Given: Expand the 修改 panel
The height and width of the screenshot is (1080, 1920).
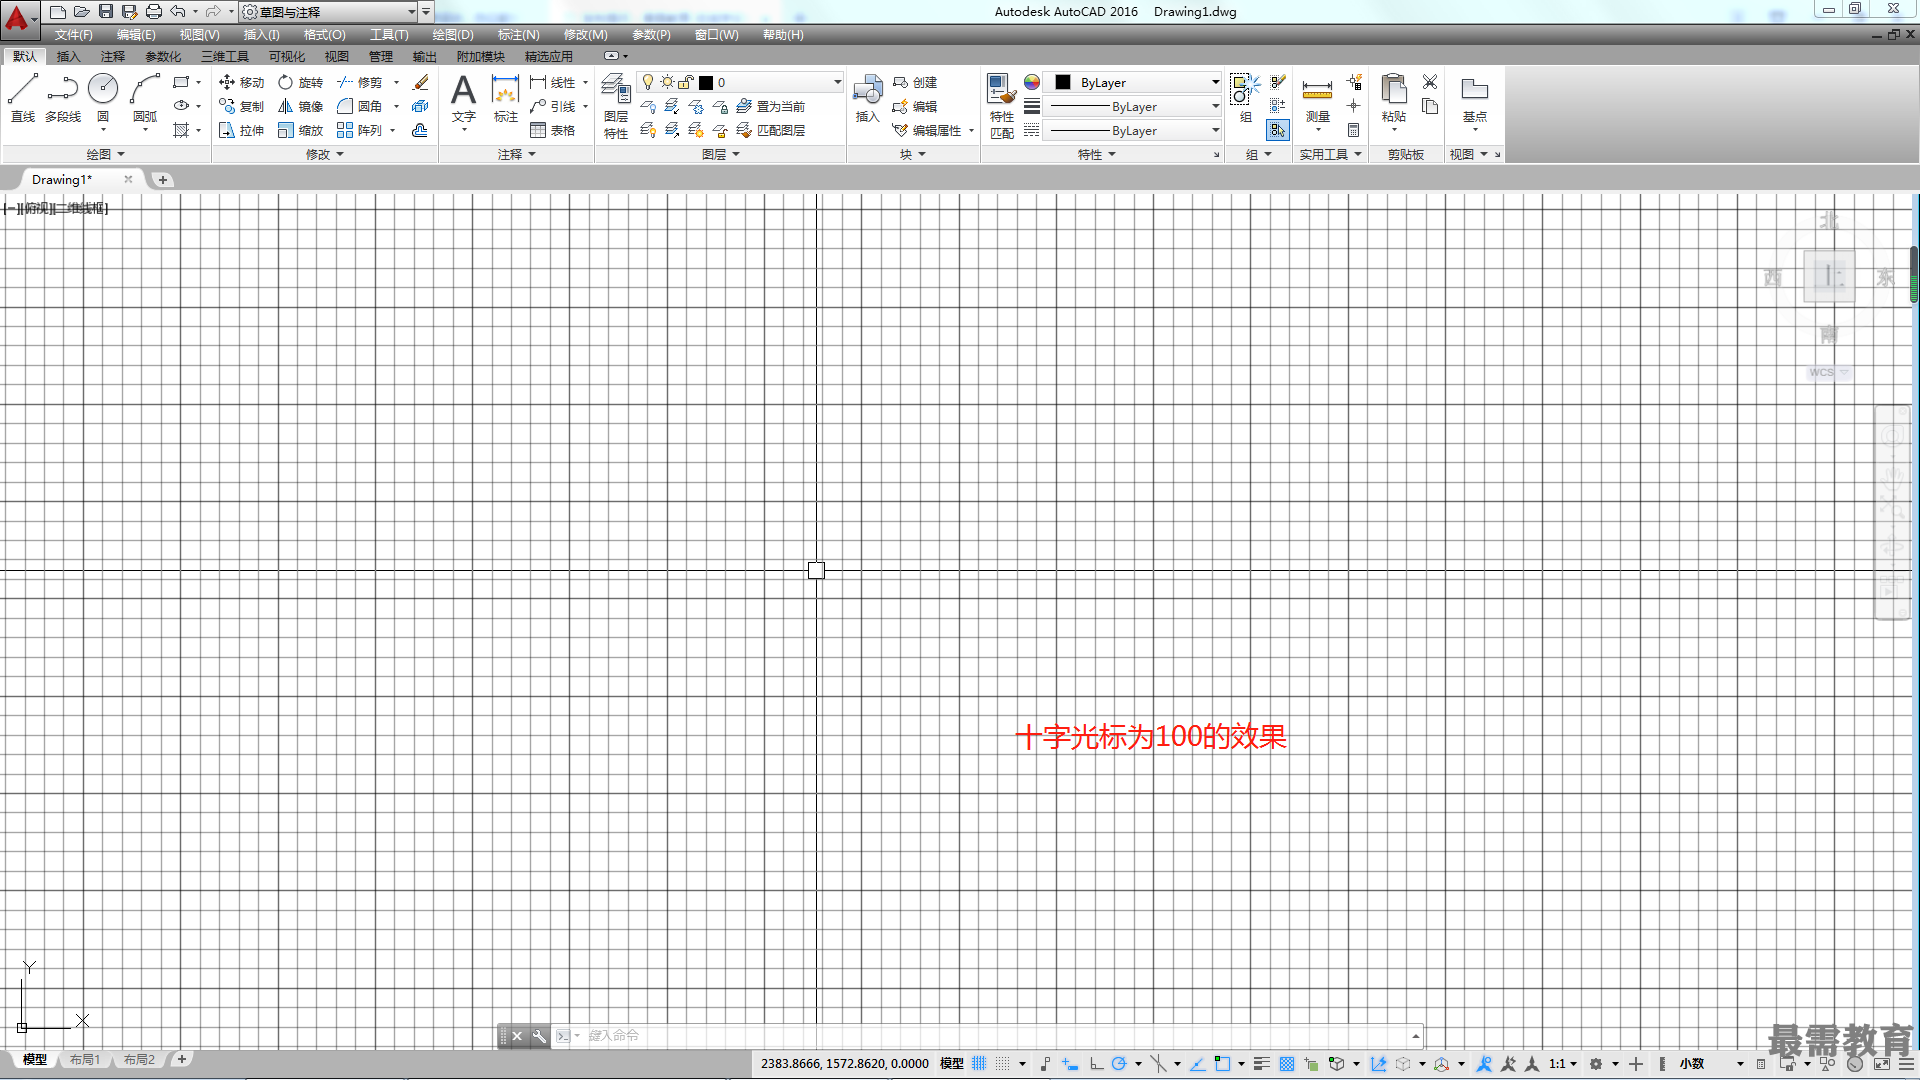Looking at the screenshot, I should [324, 154].
